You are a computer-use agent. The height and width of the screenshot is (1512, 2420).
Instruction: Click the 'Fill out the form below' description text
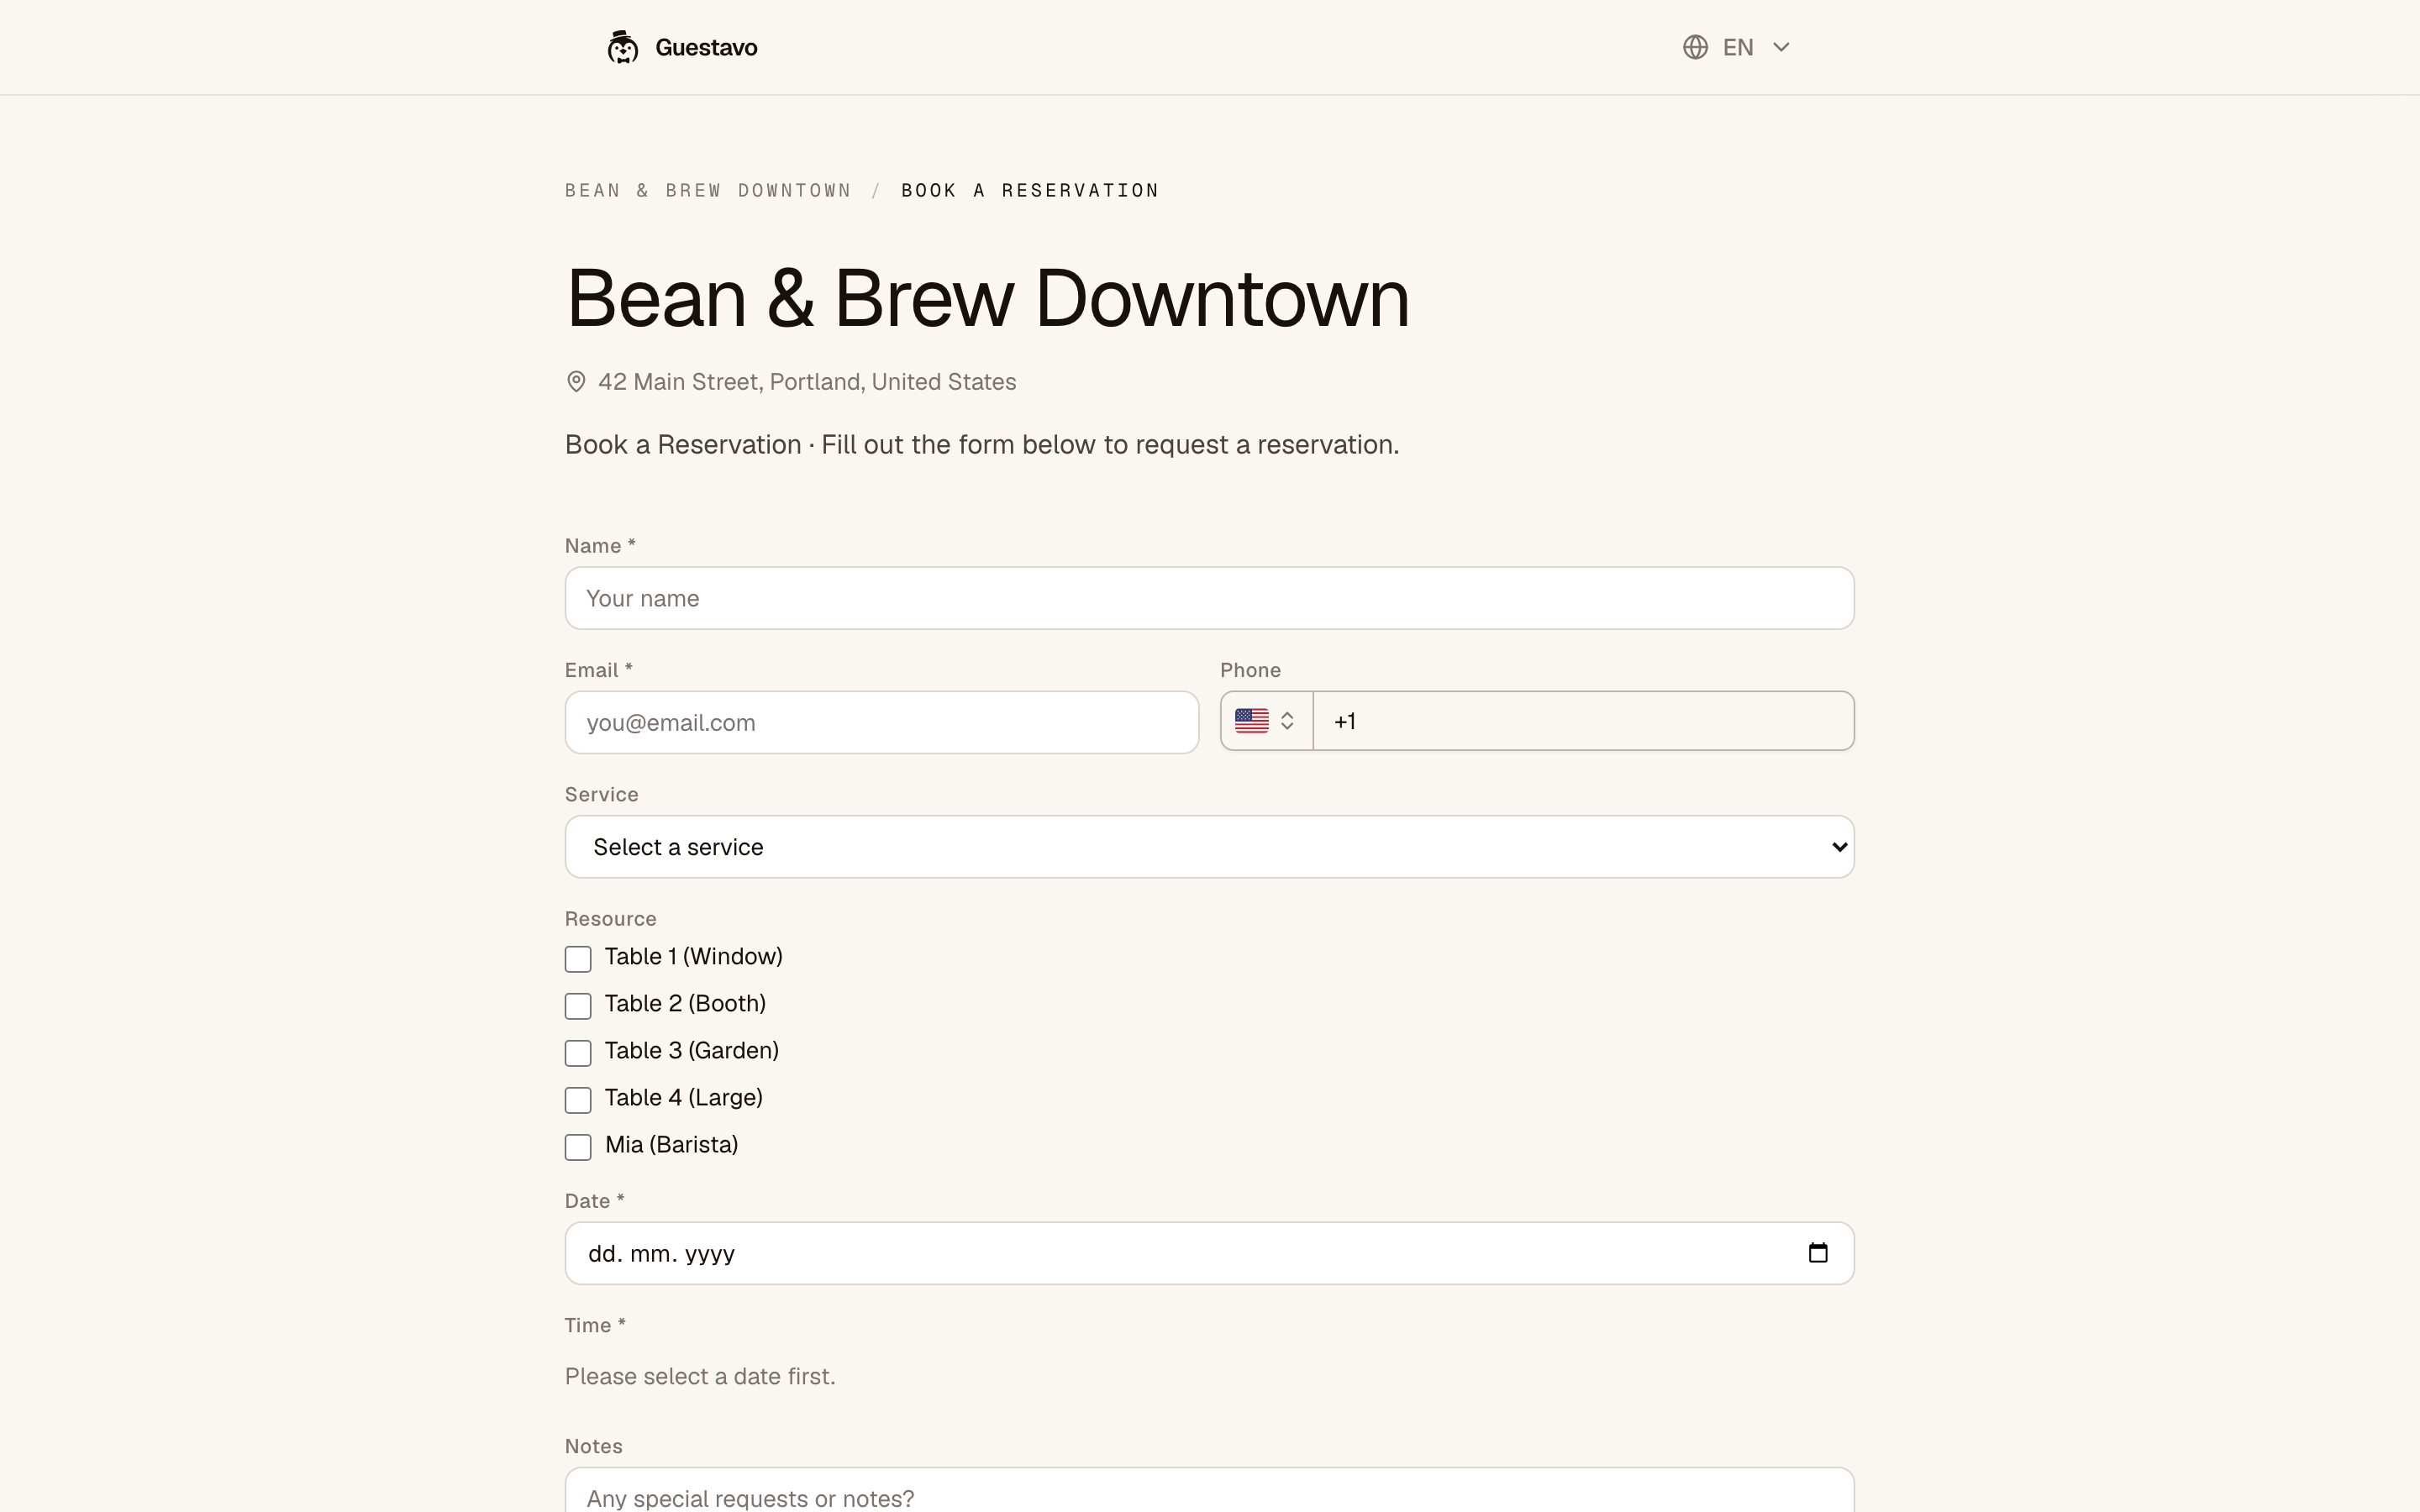1110,445
